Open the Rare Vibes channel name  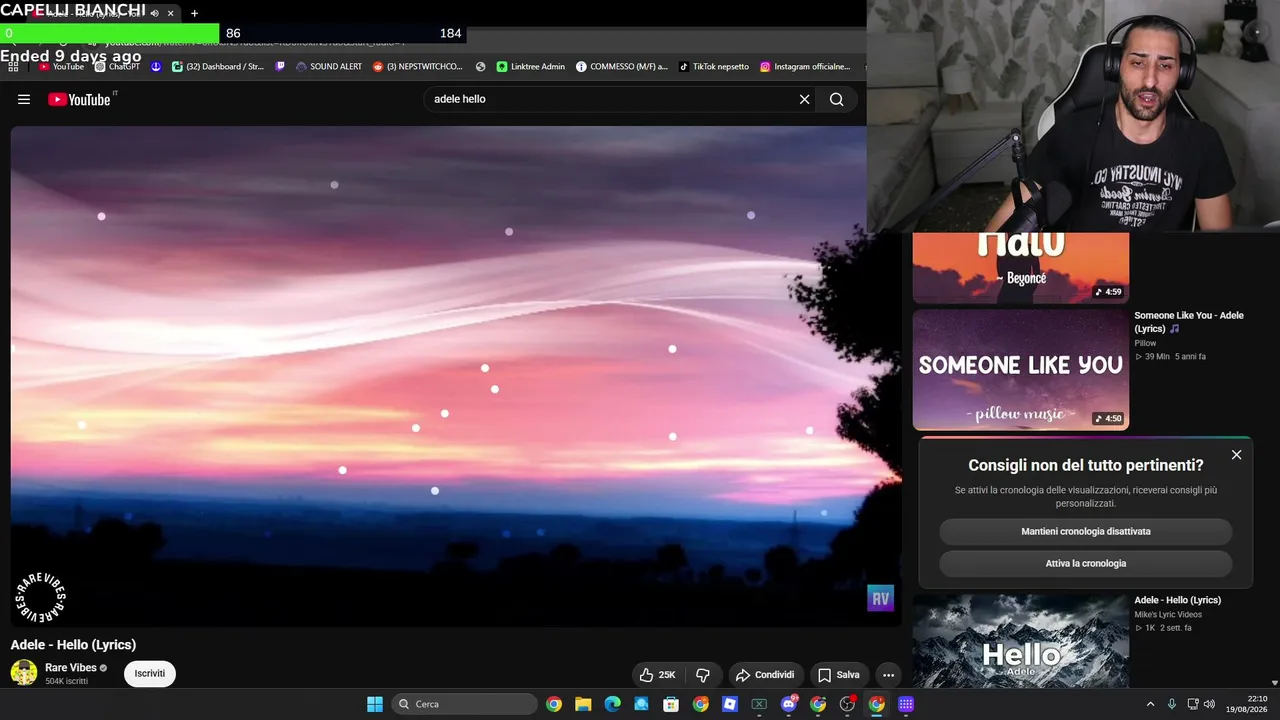tap(71, 667)
